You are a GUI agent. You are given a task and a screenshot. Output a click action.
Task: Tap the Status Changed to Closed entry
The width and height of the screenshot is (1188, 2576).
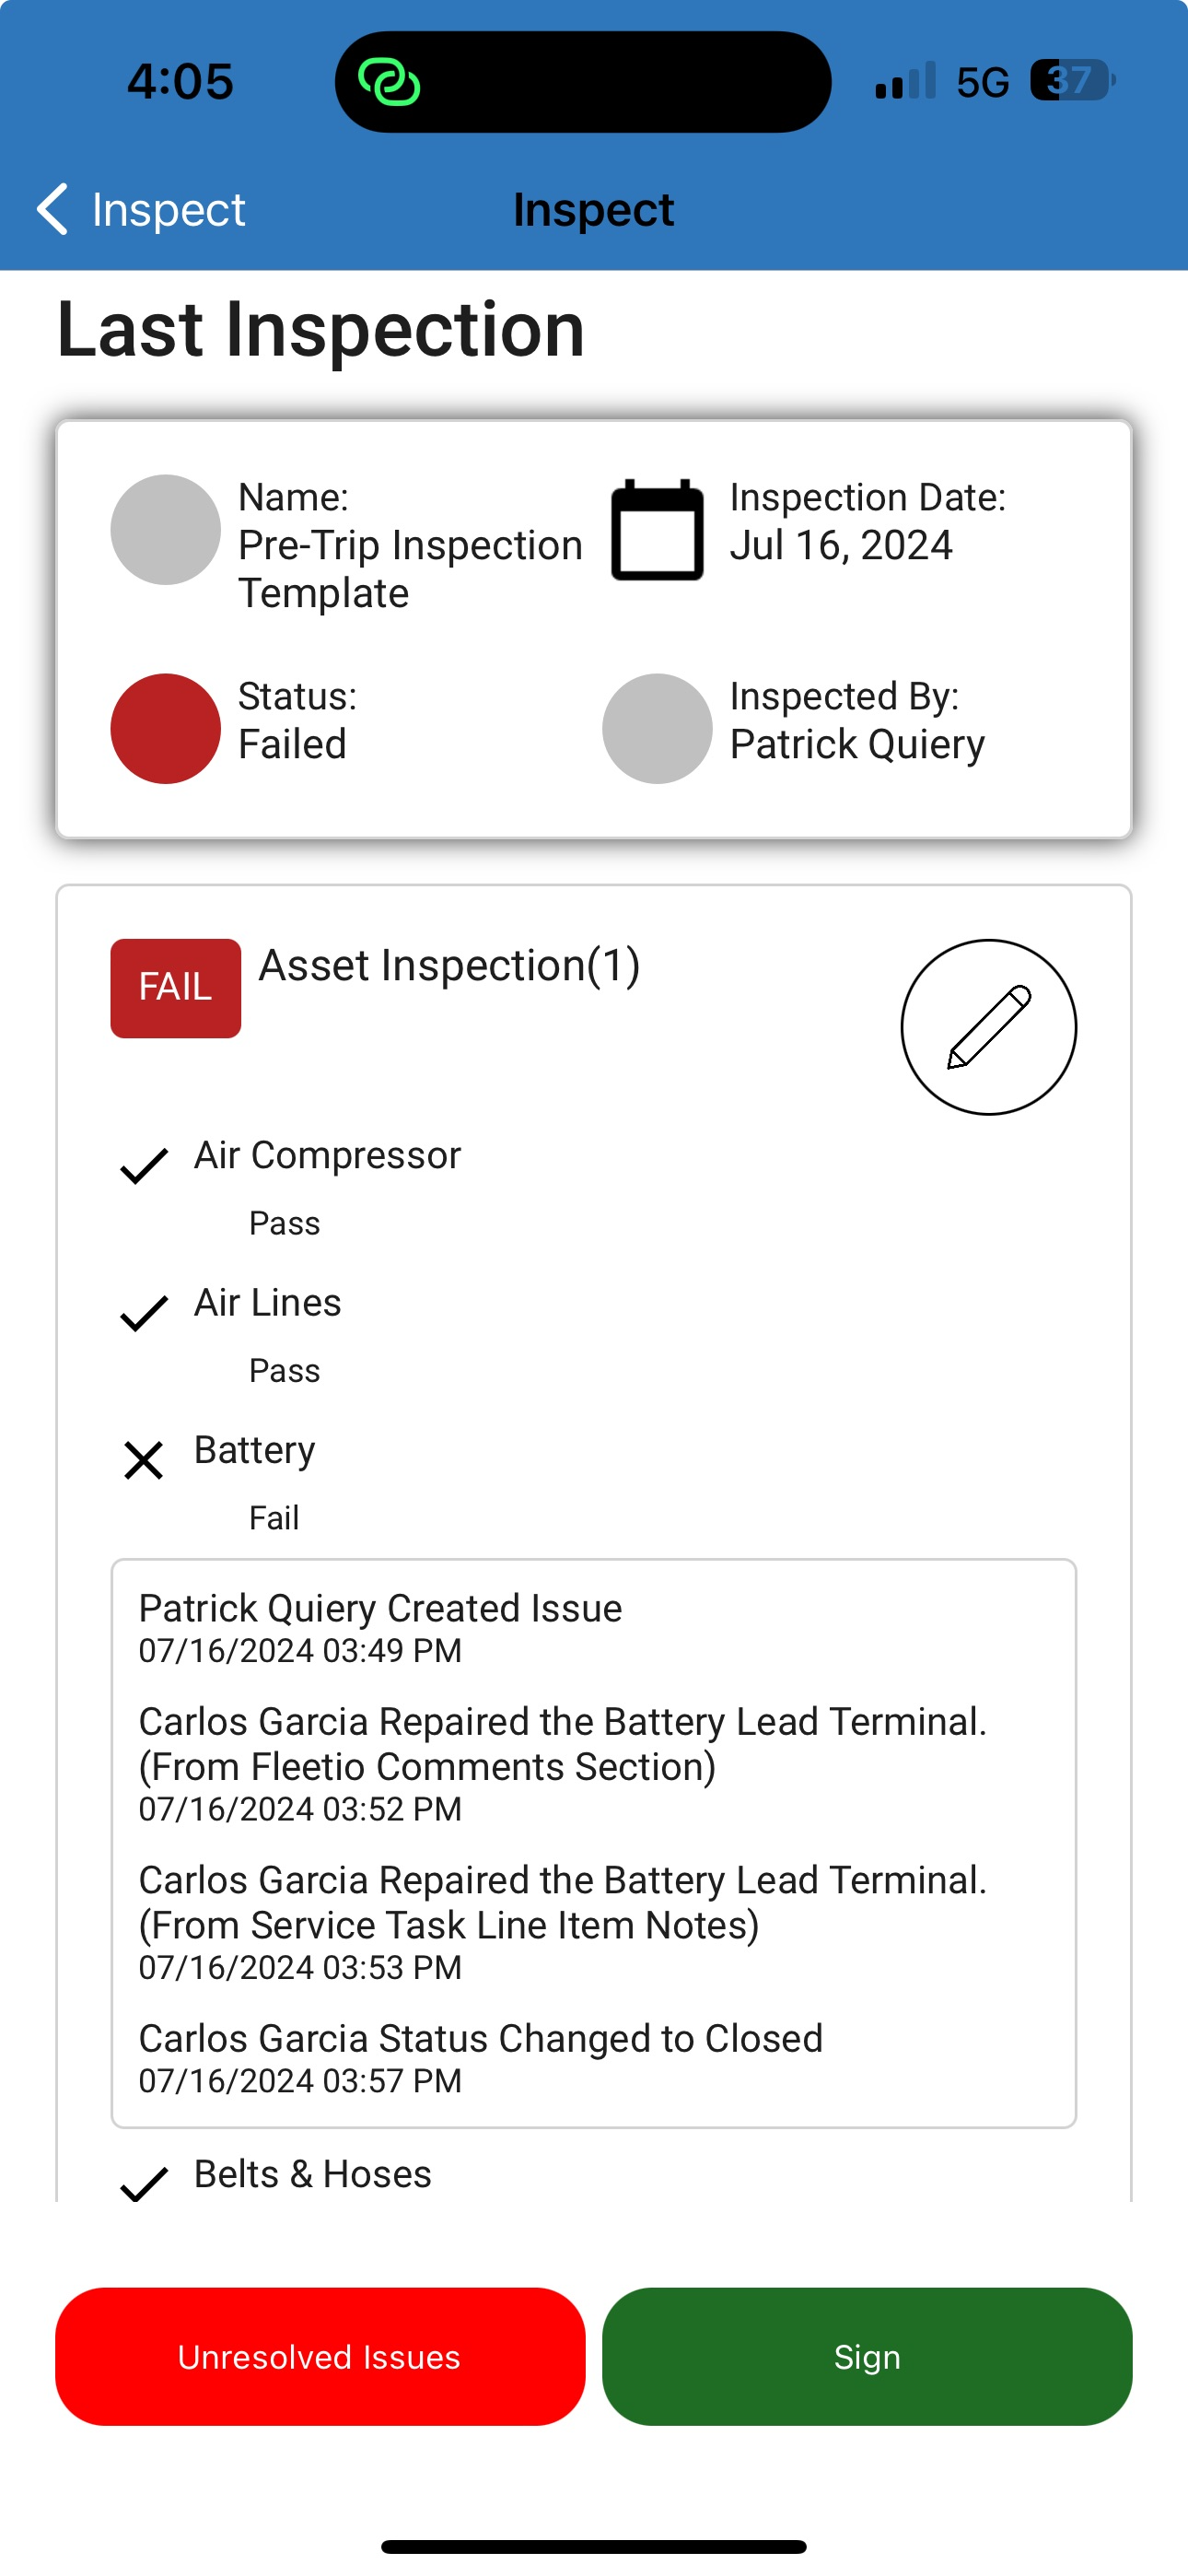point(480,2056)
